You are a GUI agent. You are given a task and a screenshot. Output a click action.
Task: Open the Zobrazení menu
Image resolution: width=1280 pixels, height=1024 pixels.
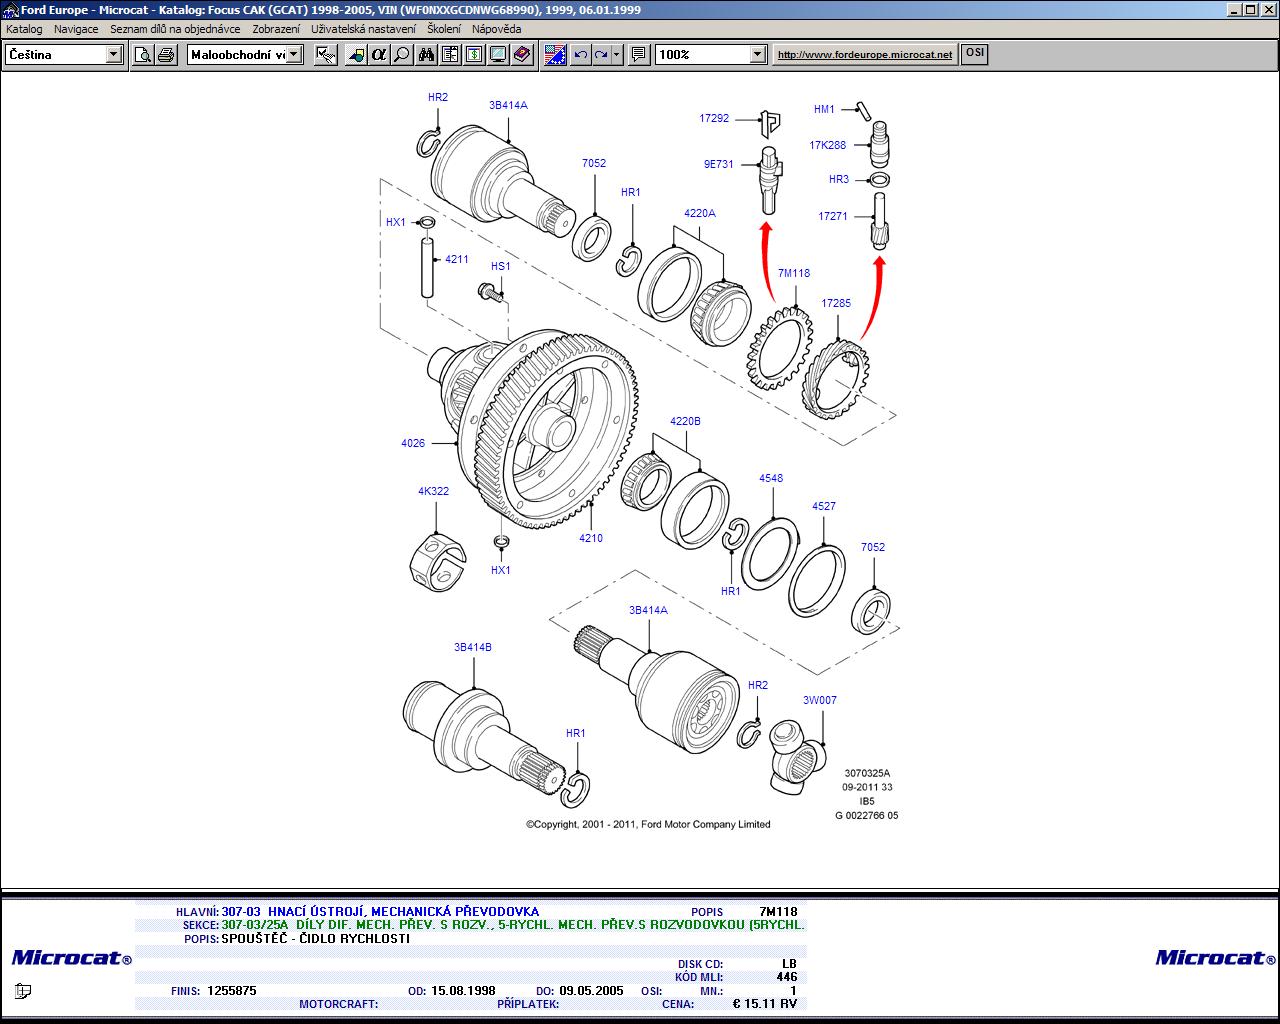[275, 29]
